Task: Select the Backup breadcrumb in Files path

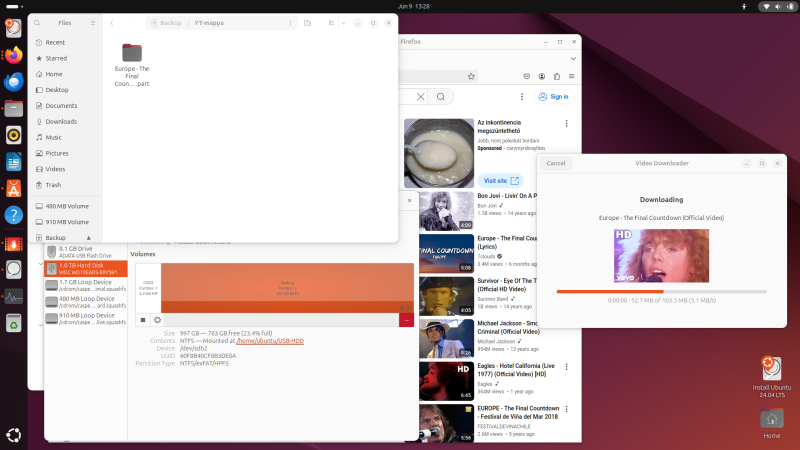Action: click(170, 23)
